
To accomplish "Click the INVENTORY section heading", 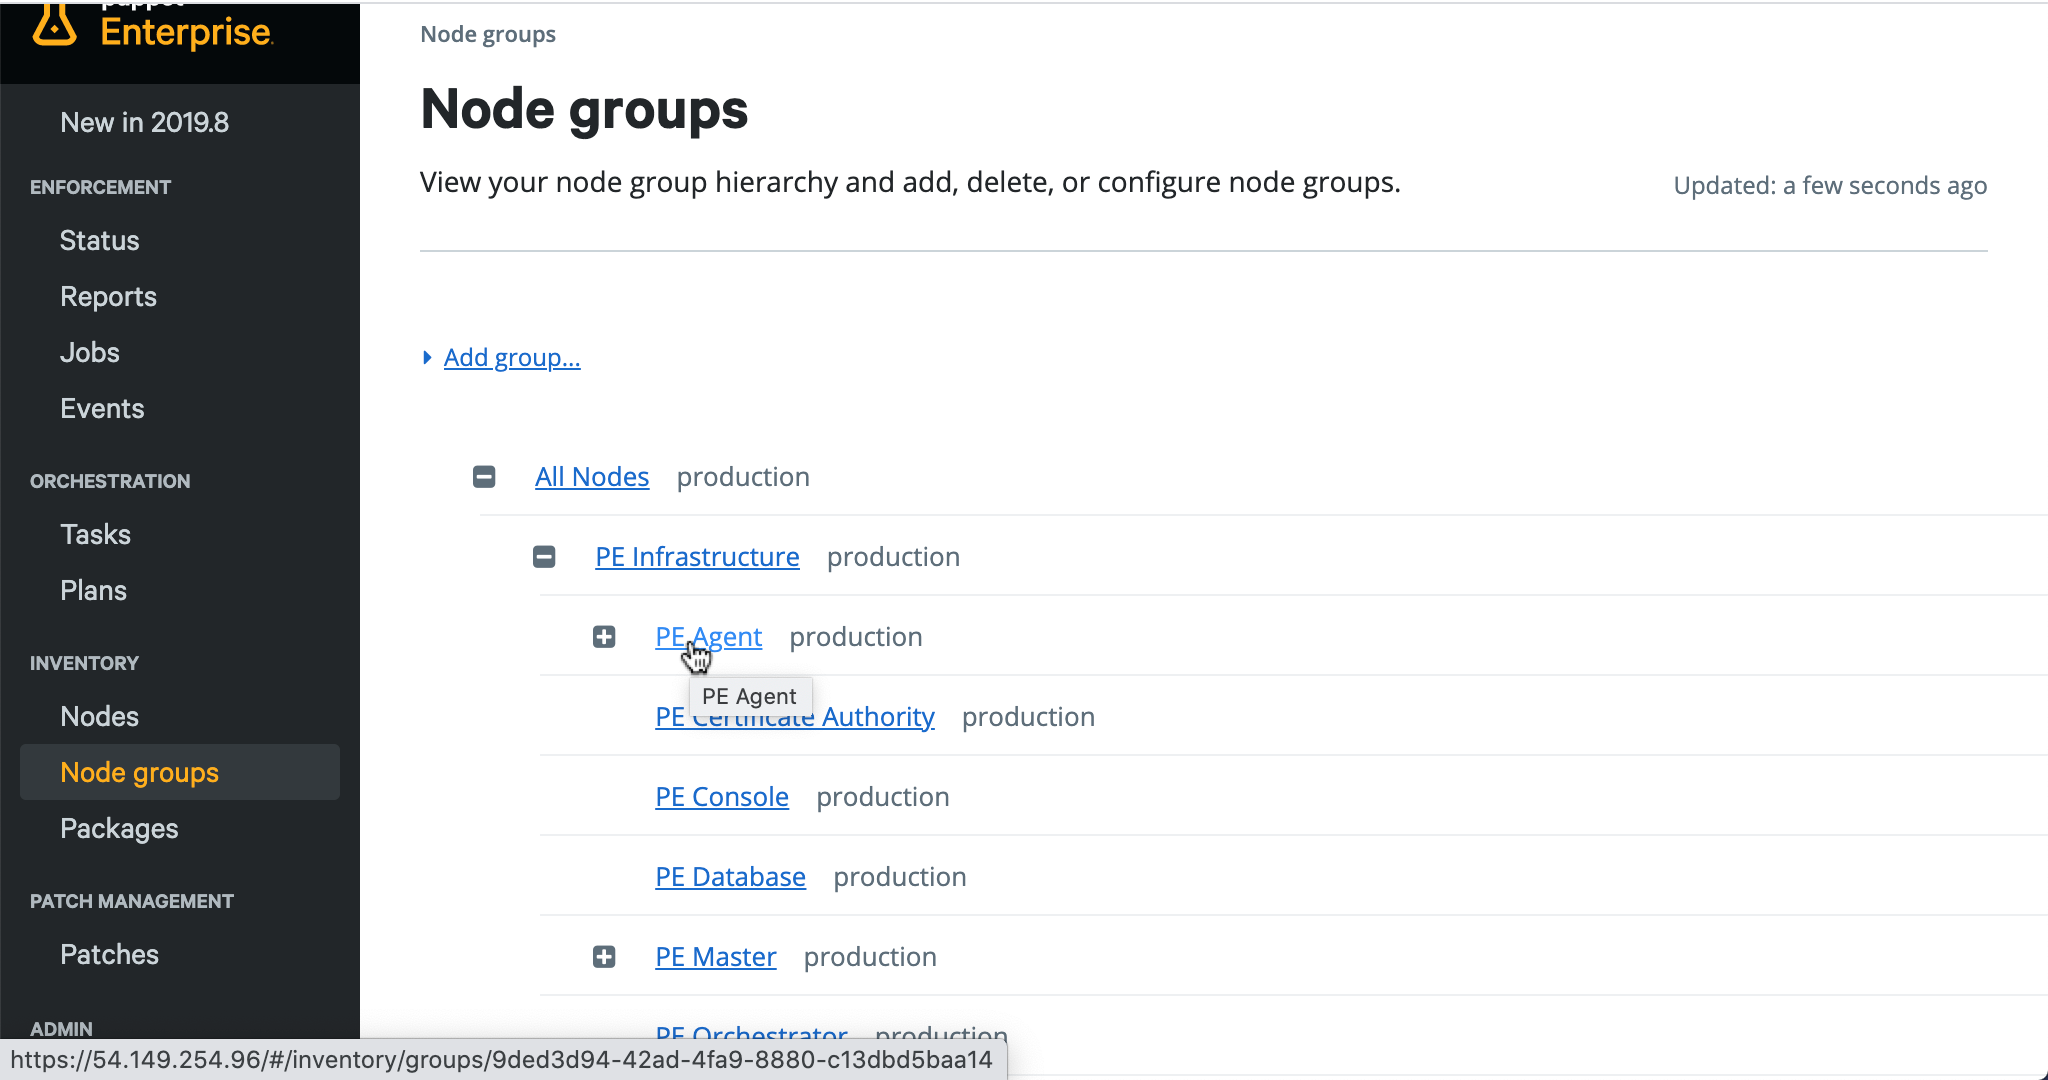I will 84,663.
